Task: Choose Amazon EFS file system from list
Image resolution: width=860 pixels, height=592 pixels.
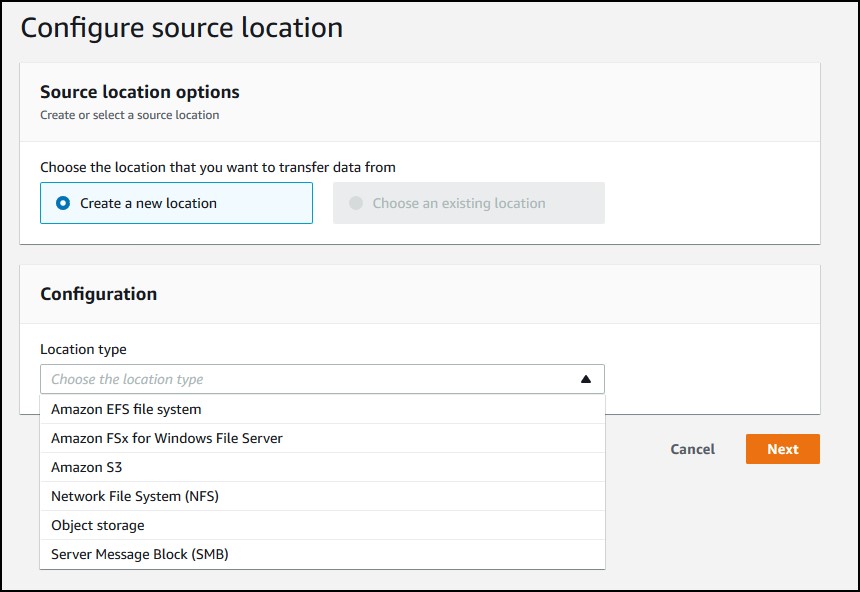Action: tap(322, 409)
